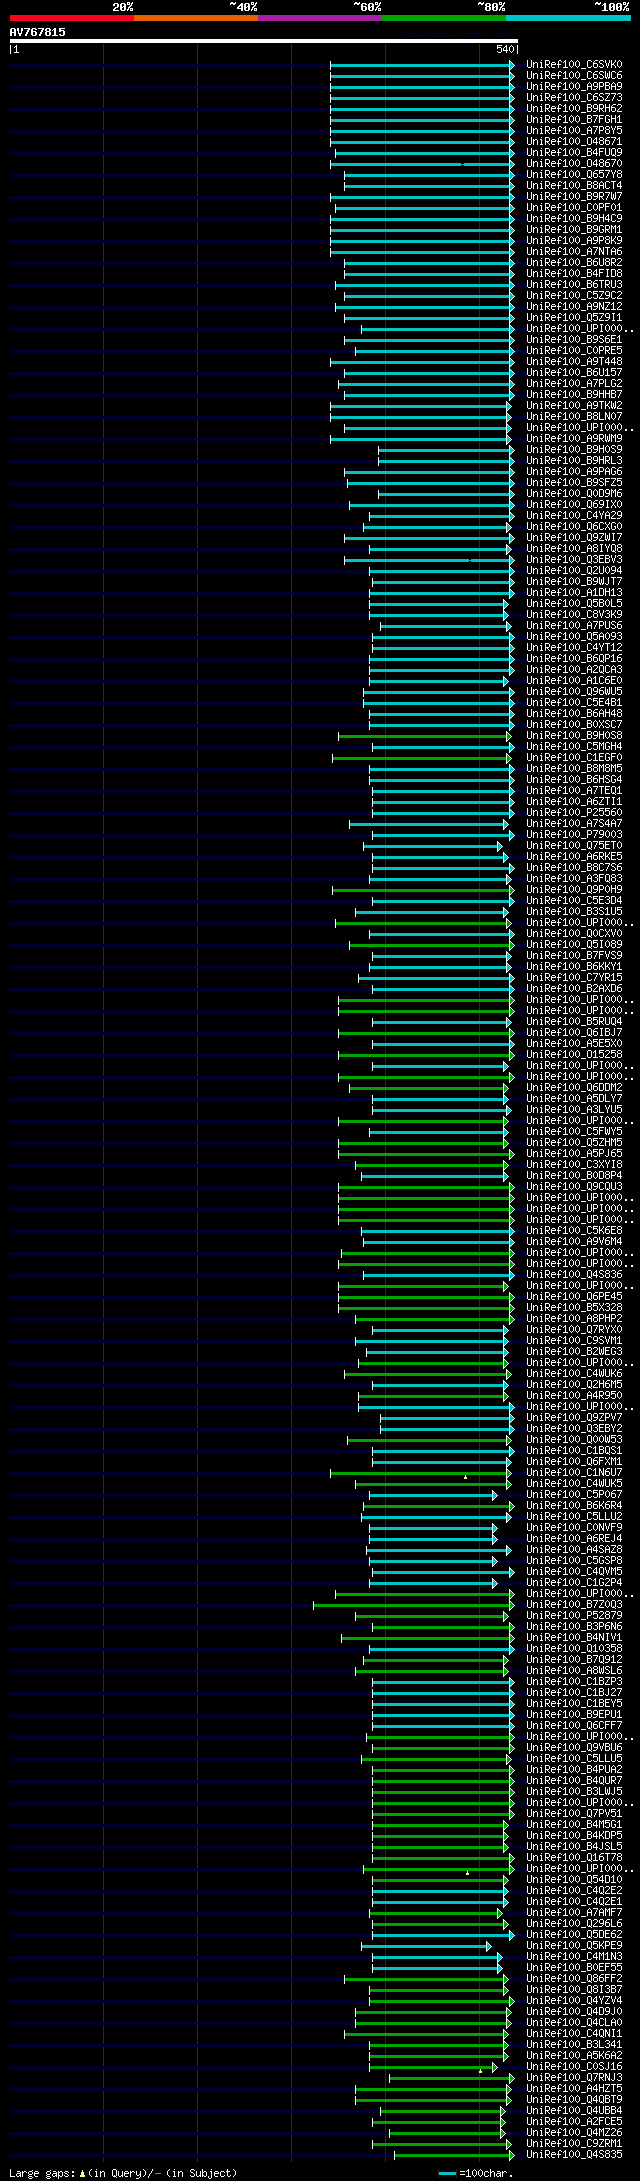Select the UniRef100_Q6PE45 label
The image size is (640, 2181).
pos(574,1296)
